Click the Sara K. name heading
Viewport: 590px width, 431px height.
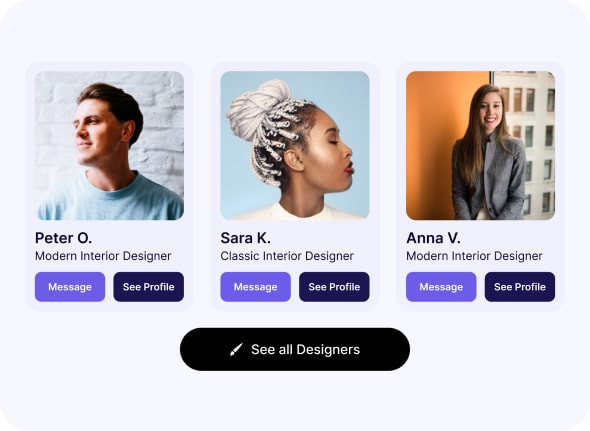pos(246,238)
